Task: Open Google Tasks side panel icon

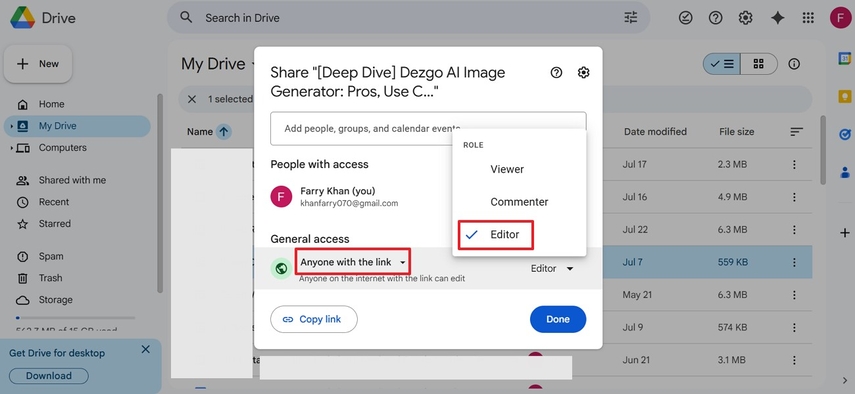Action: tap(845, 135)
